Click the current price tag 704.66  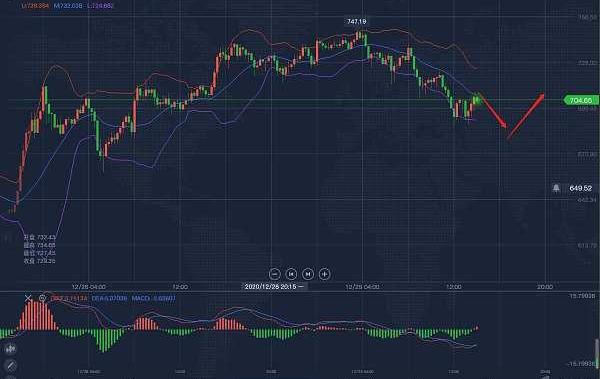coord(580,100)
